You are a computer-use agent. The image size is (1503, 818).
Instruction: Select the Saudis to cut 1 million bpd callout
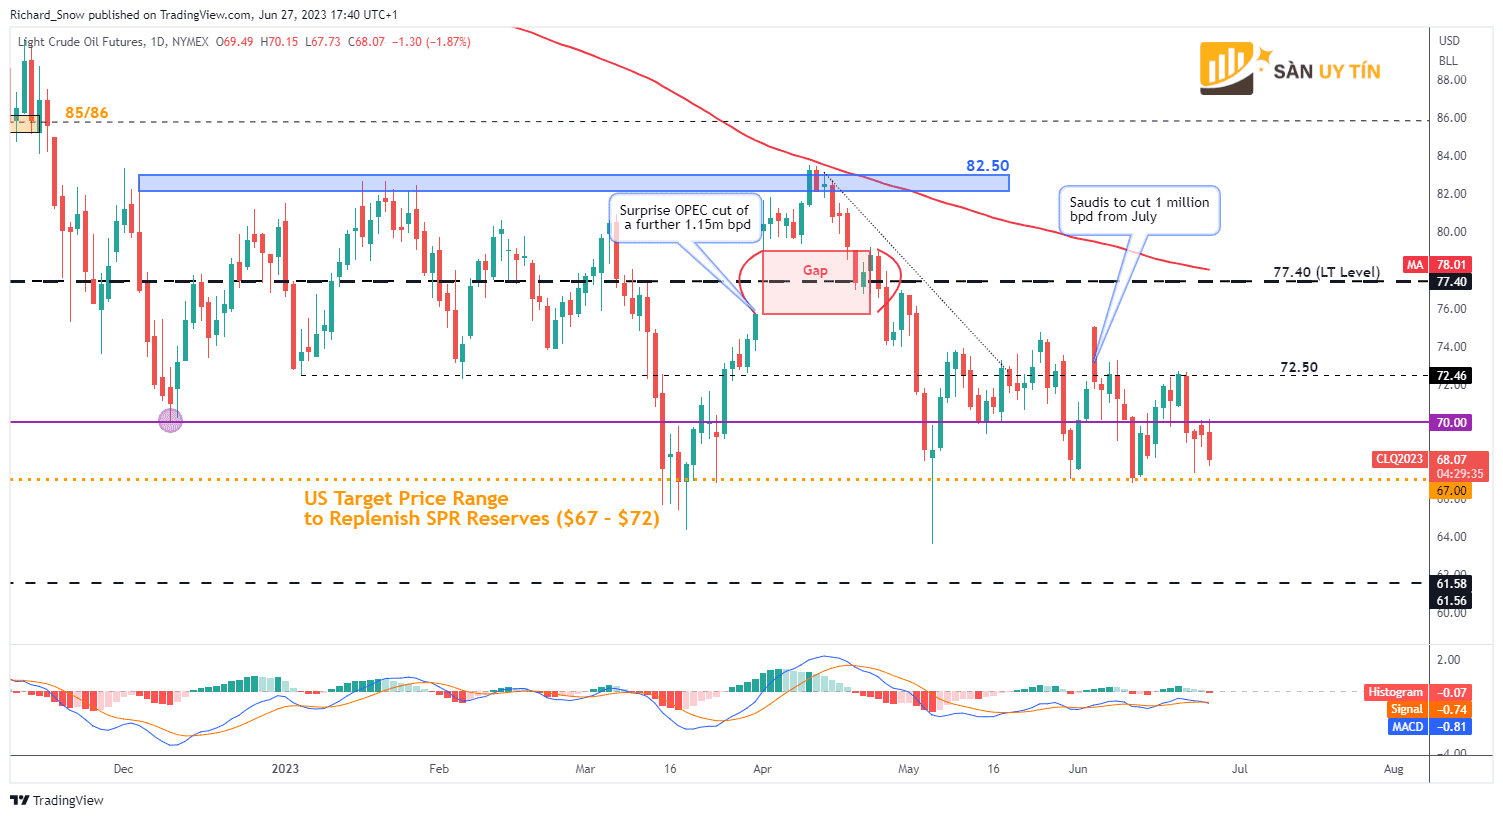1139,210
